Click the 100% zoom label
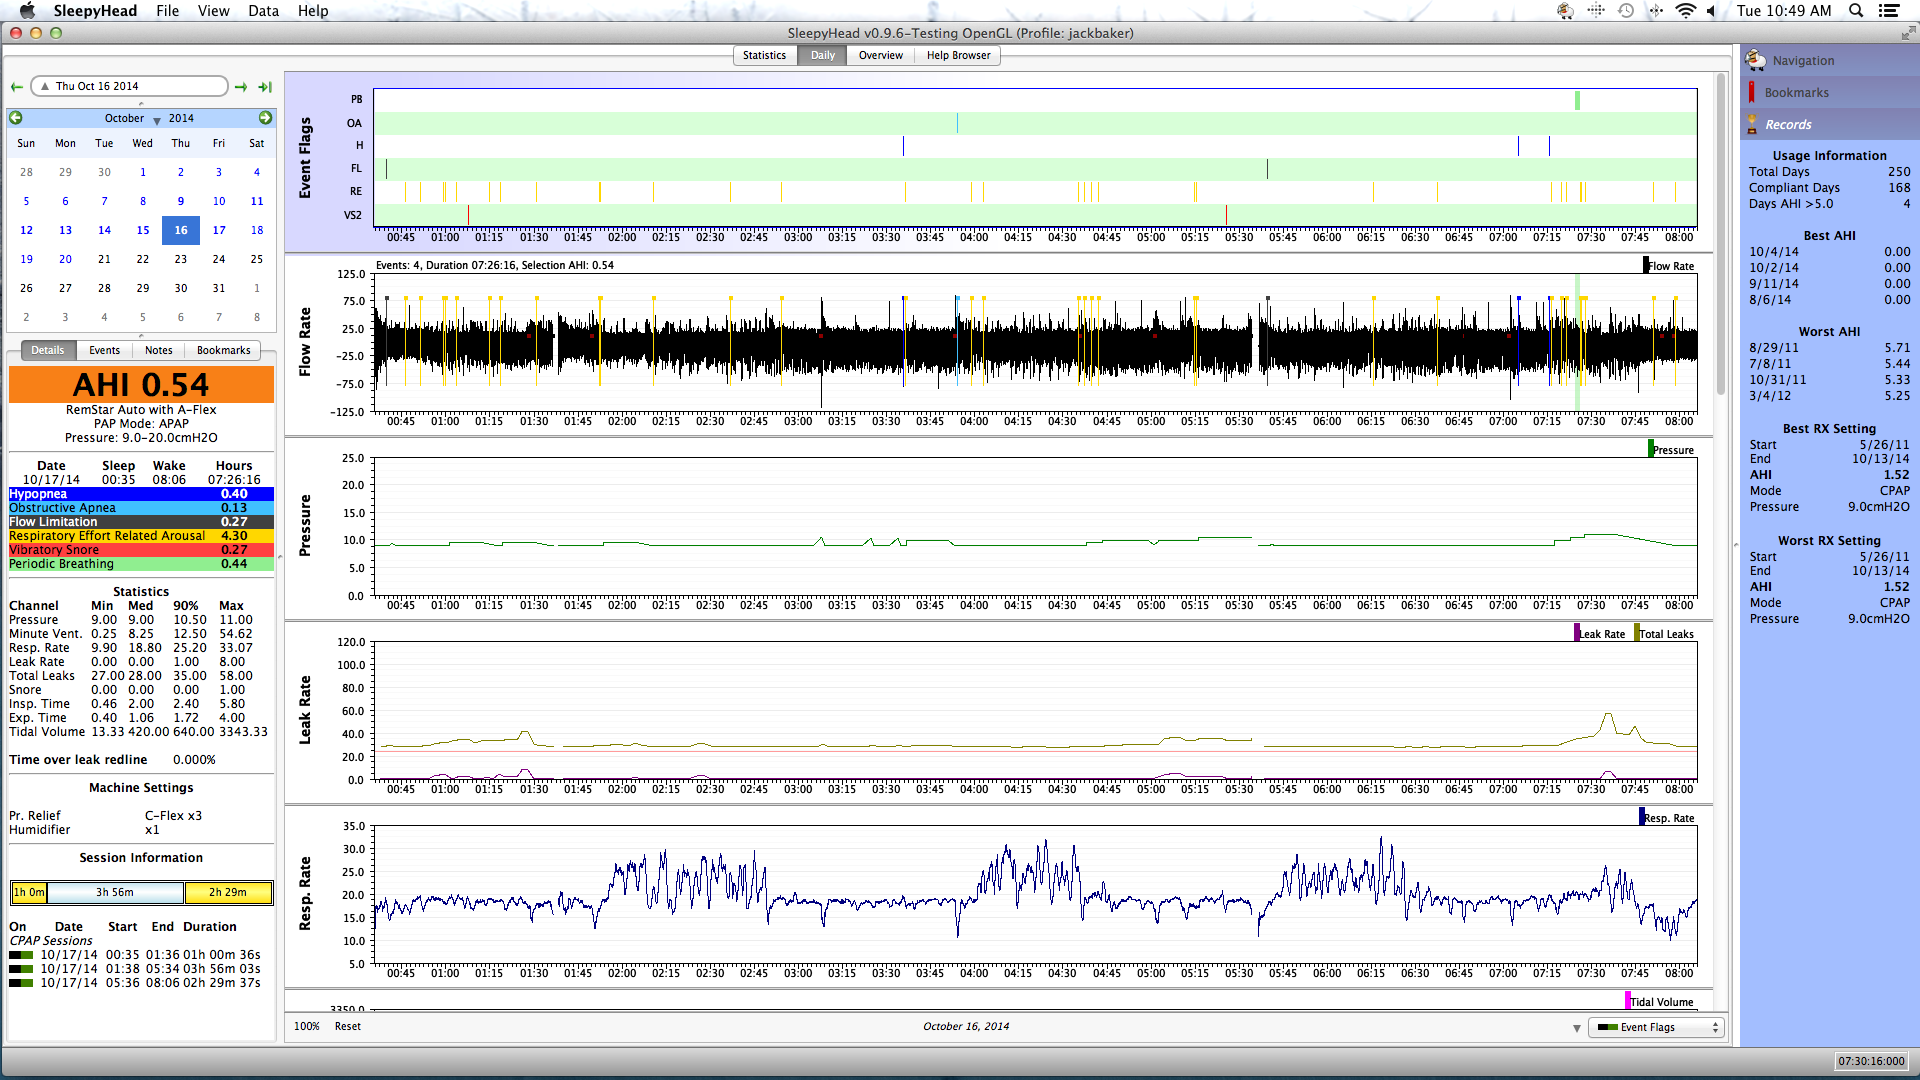 click(307, 1027)
